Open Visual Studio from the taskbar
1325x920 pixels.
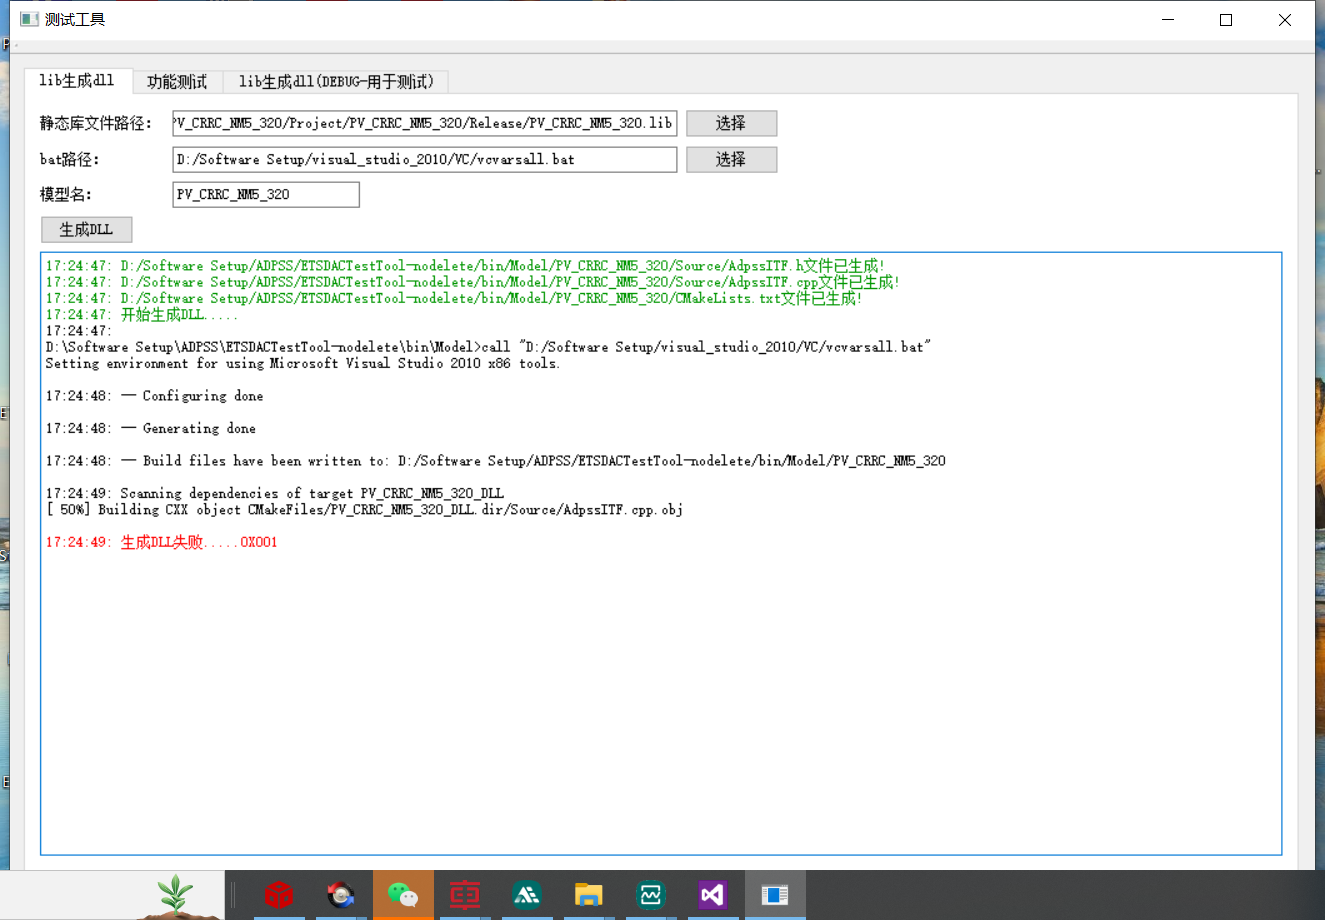click(713, 895)
